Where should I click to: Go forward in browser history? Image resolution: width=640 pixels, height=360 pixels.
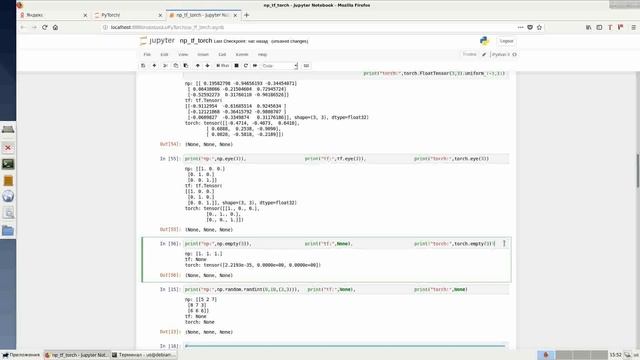tap(34, 27)
